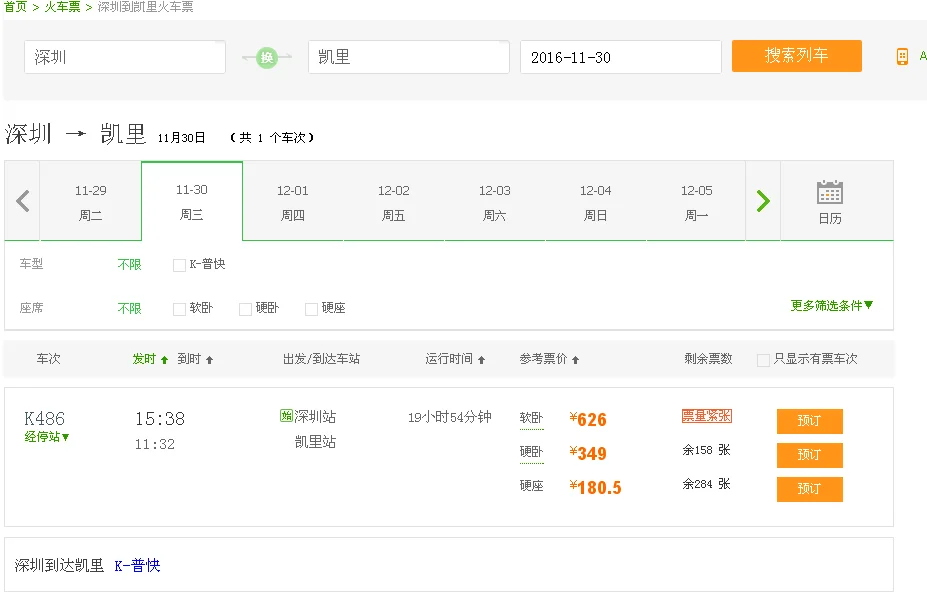
Task: Select the 12-01 周四 date tab
Action: pos(292,200)
